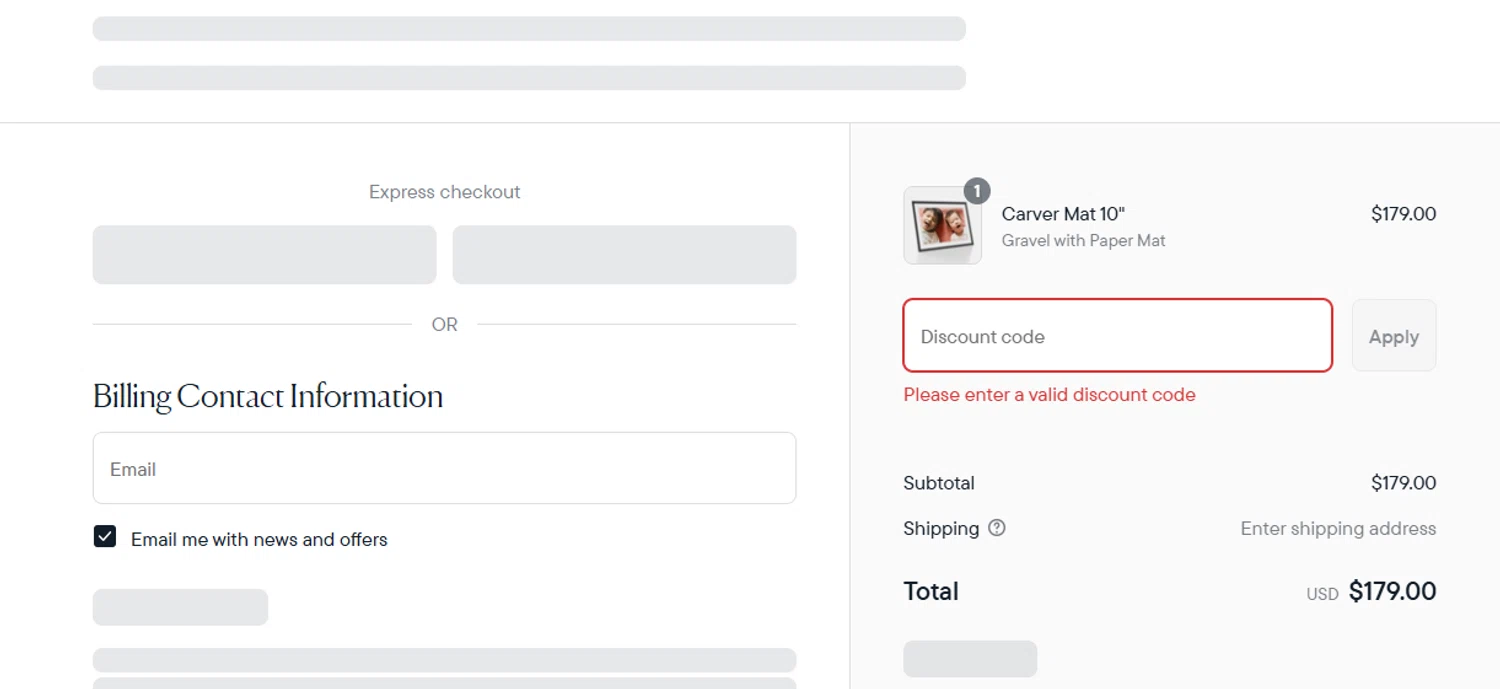This screenshot has height=689, width=1500.
Task: Click the OR divider text
Action: [444, 324]
